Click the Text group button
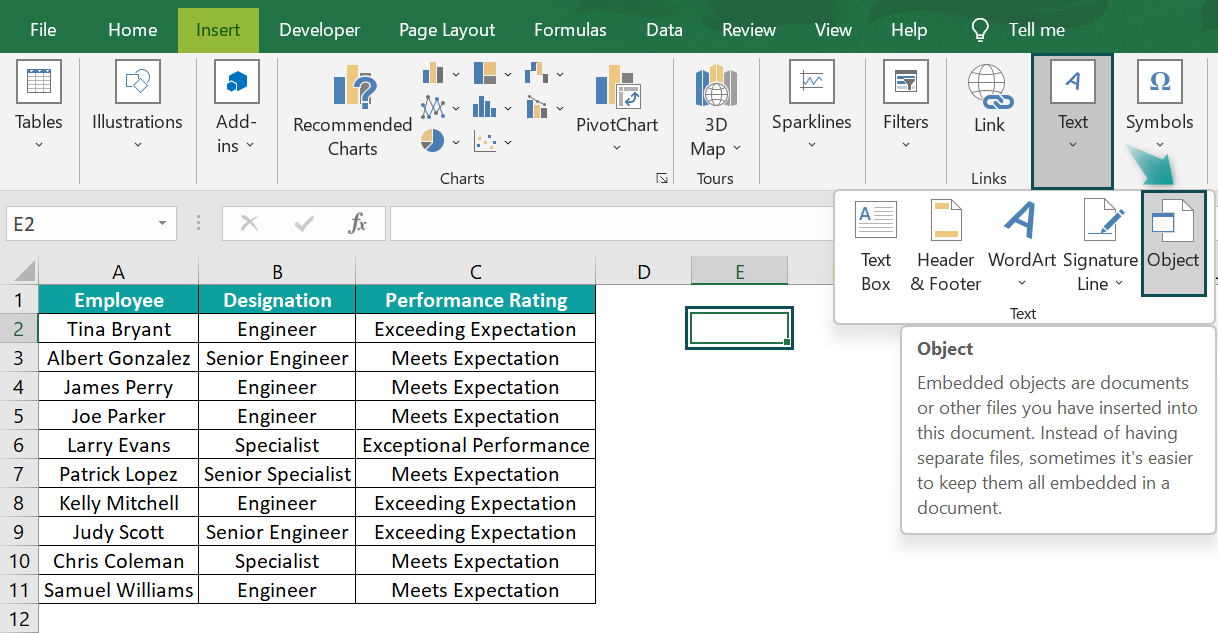The image size is (1218, 633). tap(1072, 121)
